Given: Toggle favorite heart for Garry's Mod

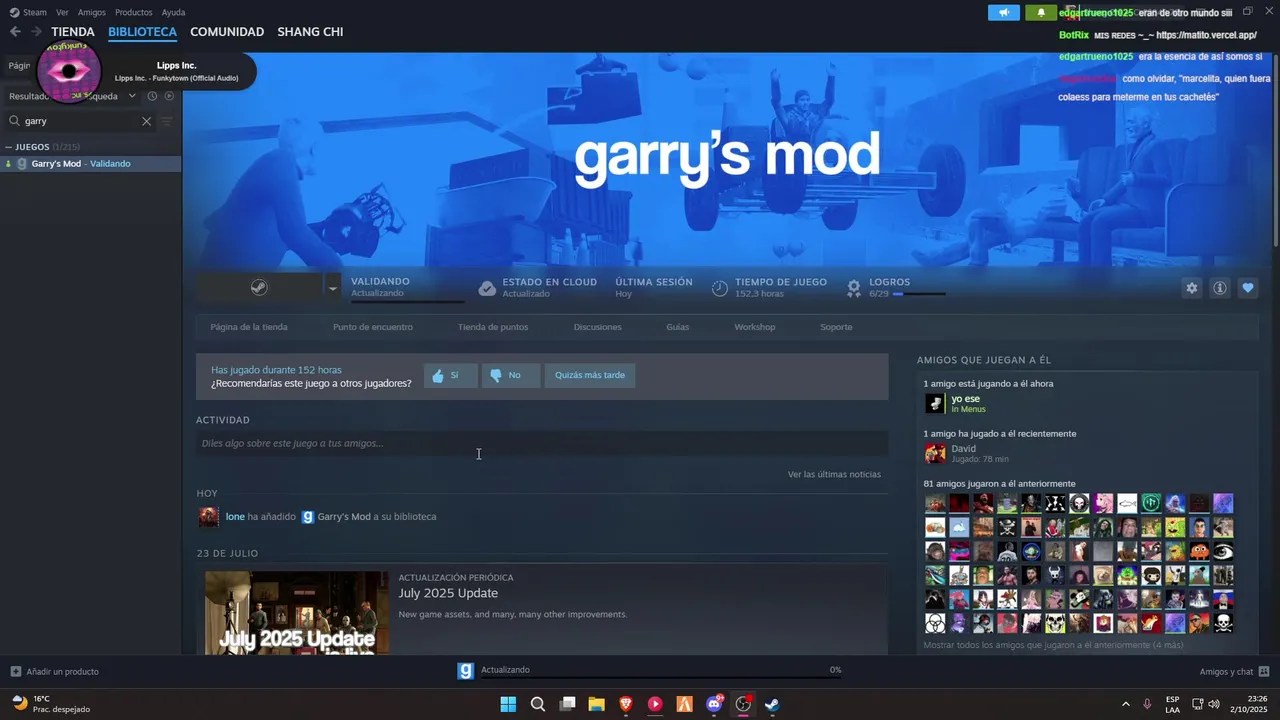Looking at the screenshot, I should (x=1247, y=288).
